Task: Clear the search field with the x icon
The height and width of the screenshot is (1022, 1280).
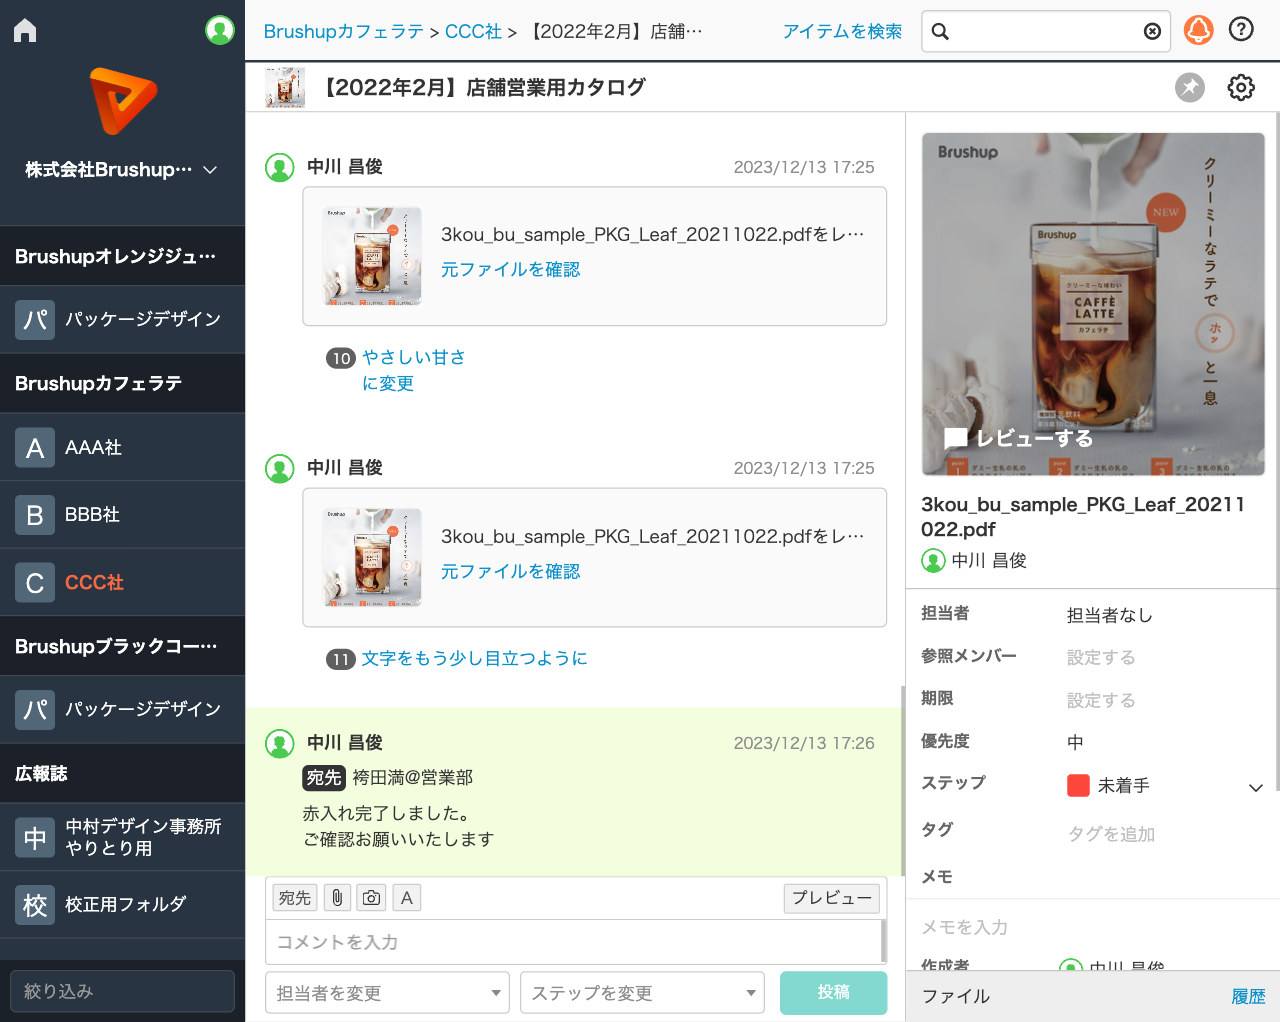Action: [x=1152, y=31]
